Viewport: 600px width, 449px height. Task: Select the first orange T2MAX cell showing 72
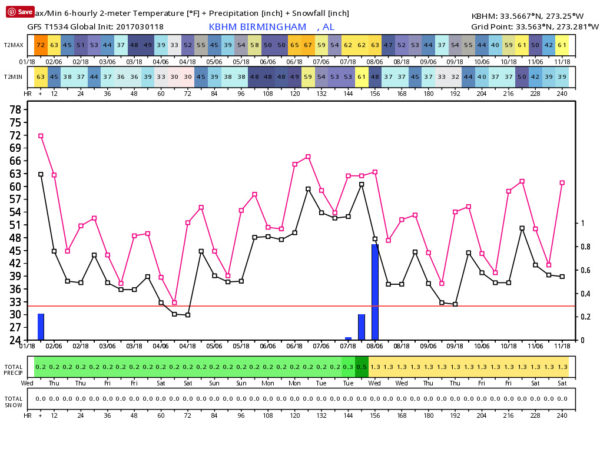coord(41,46)
